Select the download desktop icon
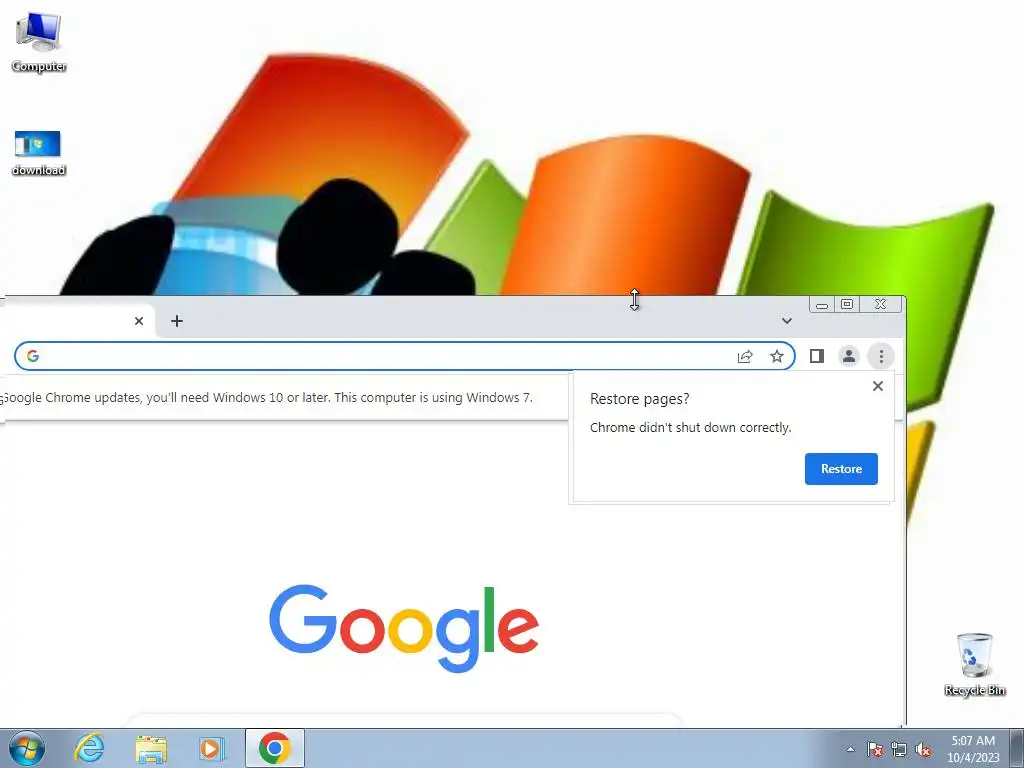This screenshot has width=1024, height=768. pyautogui.click(x=39, y=153)
